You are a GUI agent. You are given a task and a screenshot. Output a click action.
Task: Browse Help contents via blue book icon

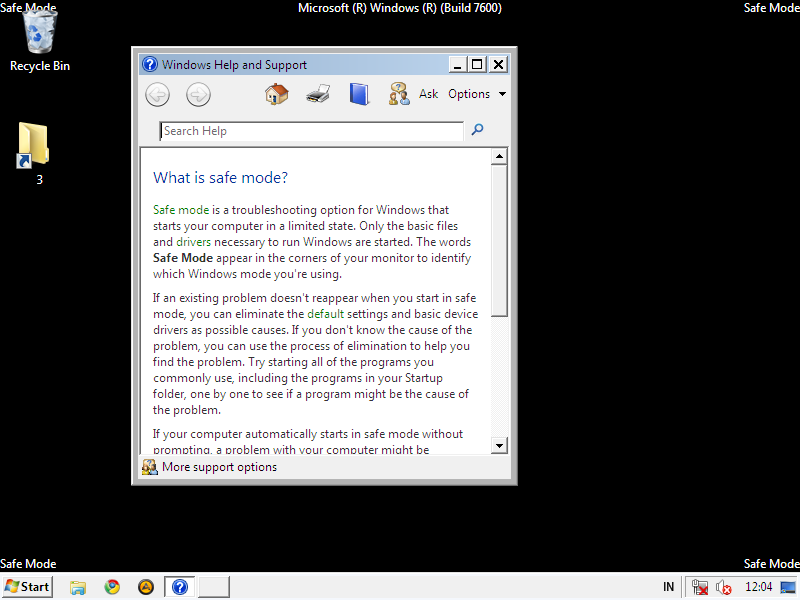[359, 94]
